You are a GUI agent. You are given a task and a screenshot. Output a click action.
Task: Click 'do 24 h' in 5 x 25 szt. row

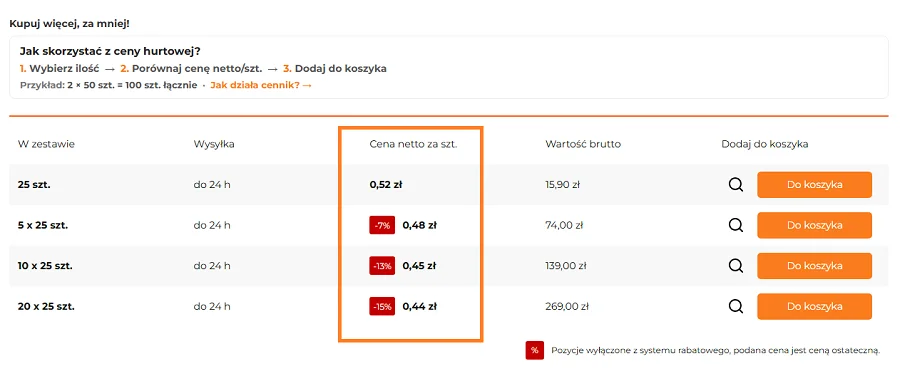[x=212, y=226]
